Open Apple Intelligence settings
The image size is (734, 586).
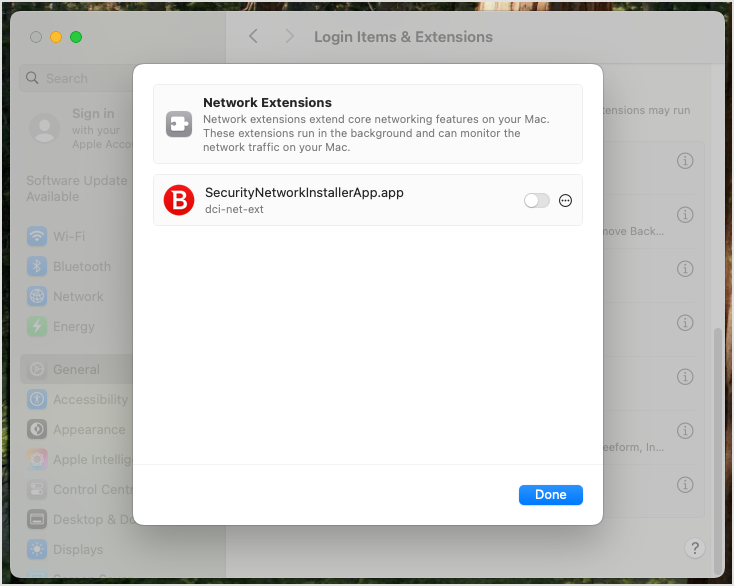(x=77, y=459)
